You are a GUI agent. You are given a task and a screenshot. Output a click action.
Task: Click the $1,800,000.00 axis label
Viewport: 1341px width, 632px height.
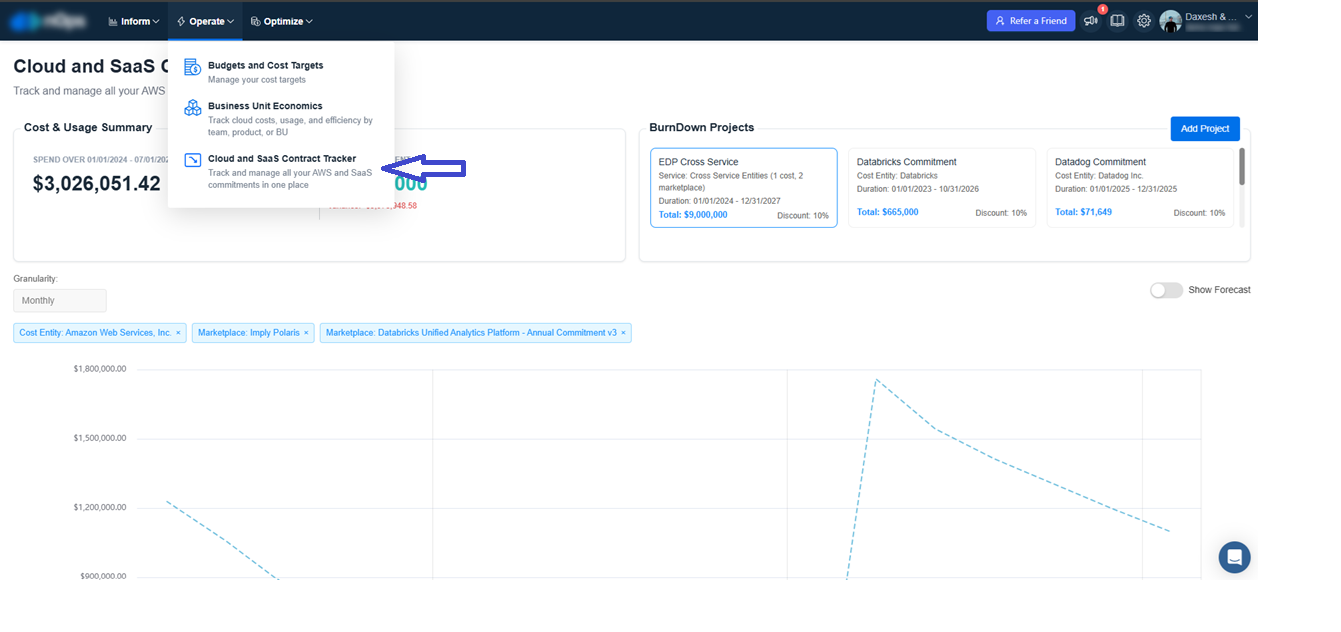coord(100,369)
